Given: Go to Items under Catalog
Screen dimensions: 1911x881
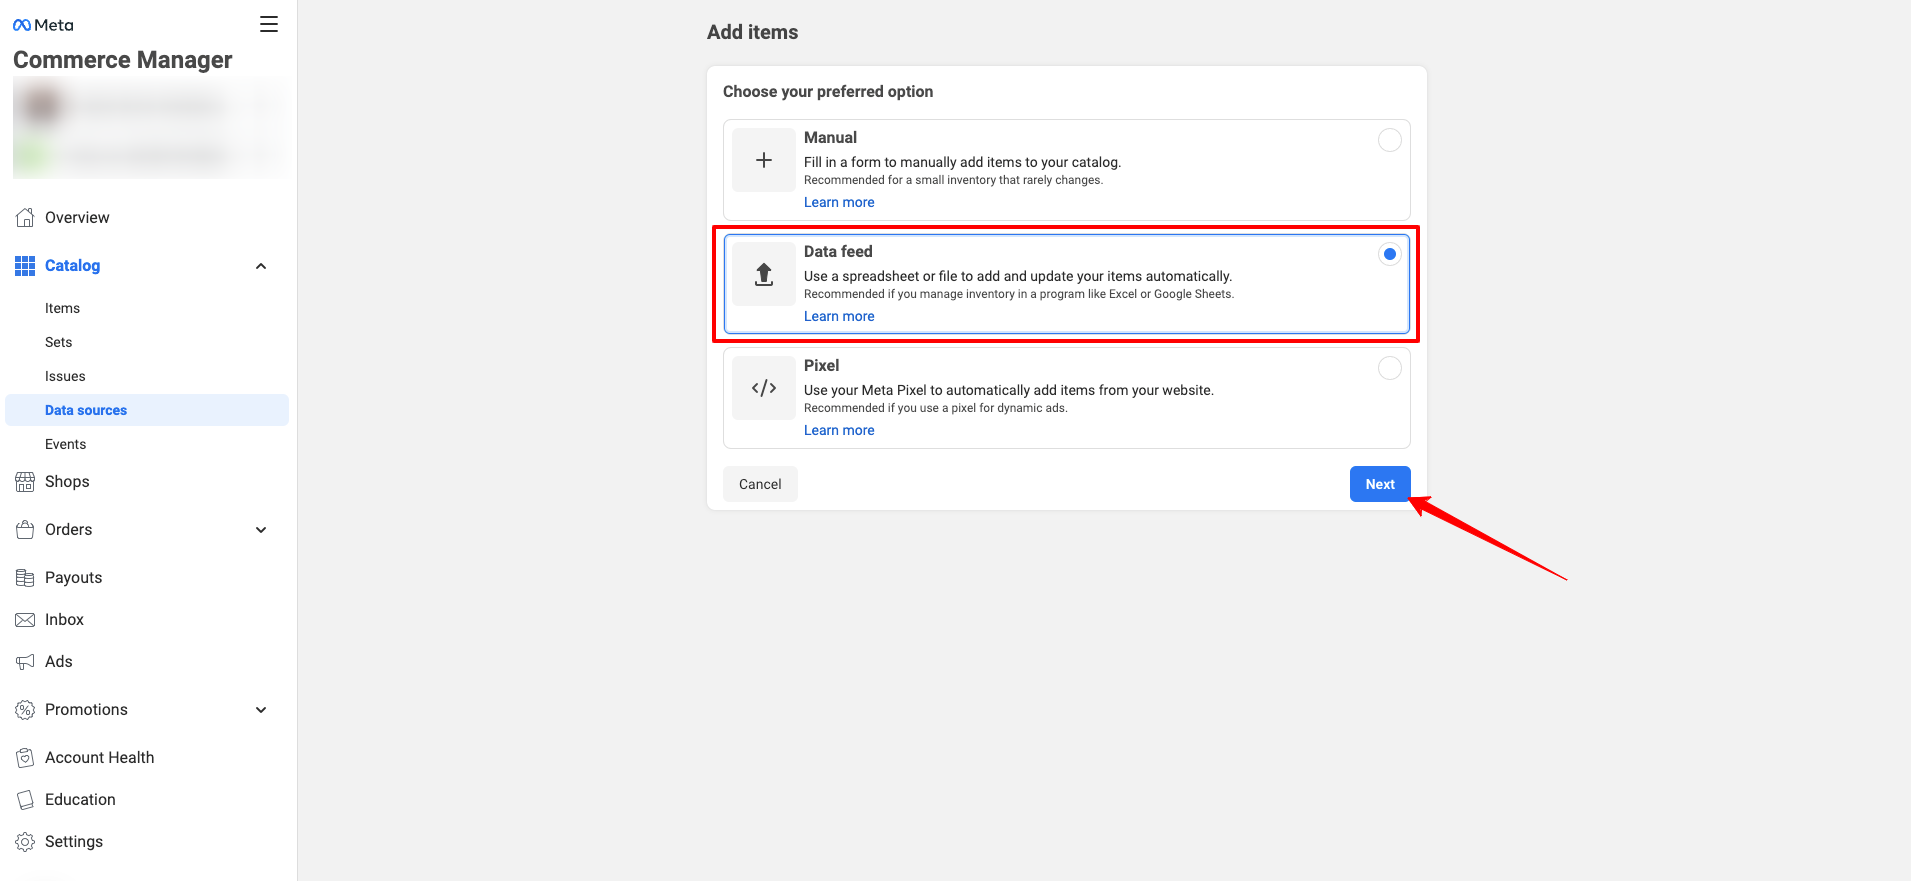Looking at the screenshot, I should point(62,308).
